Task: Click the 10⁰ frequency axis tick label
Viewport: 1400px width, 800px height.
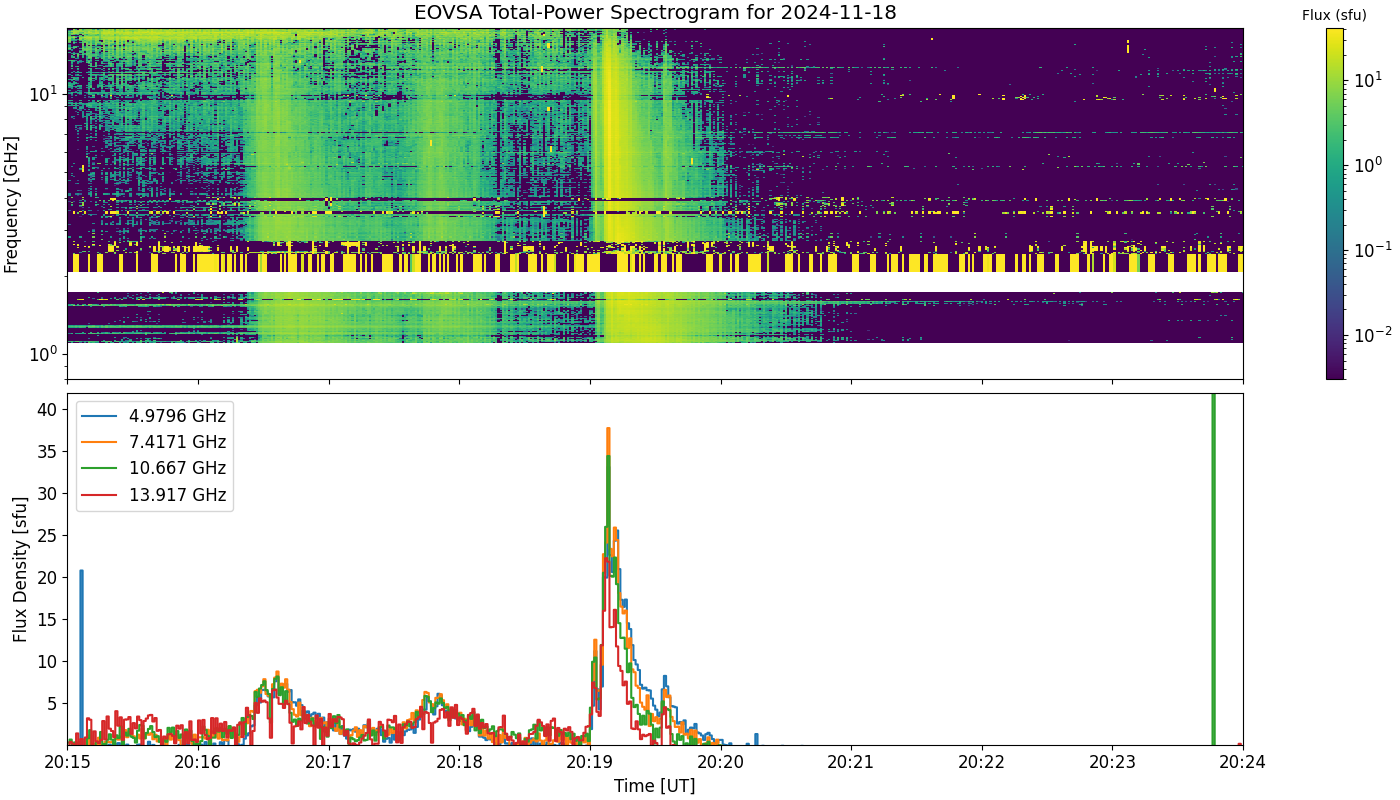Action: tap(43, 354)
